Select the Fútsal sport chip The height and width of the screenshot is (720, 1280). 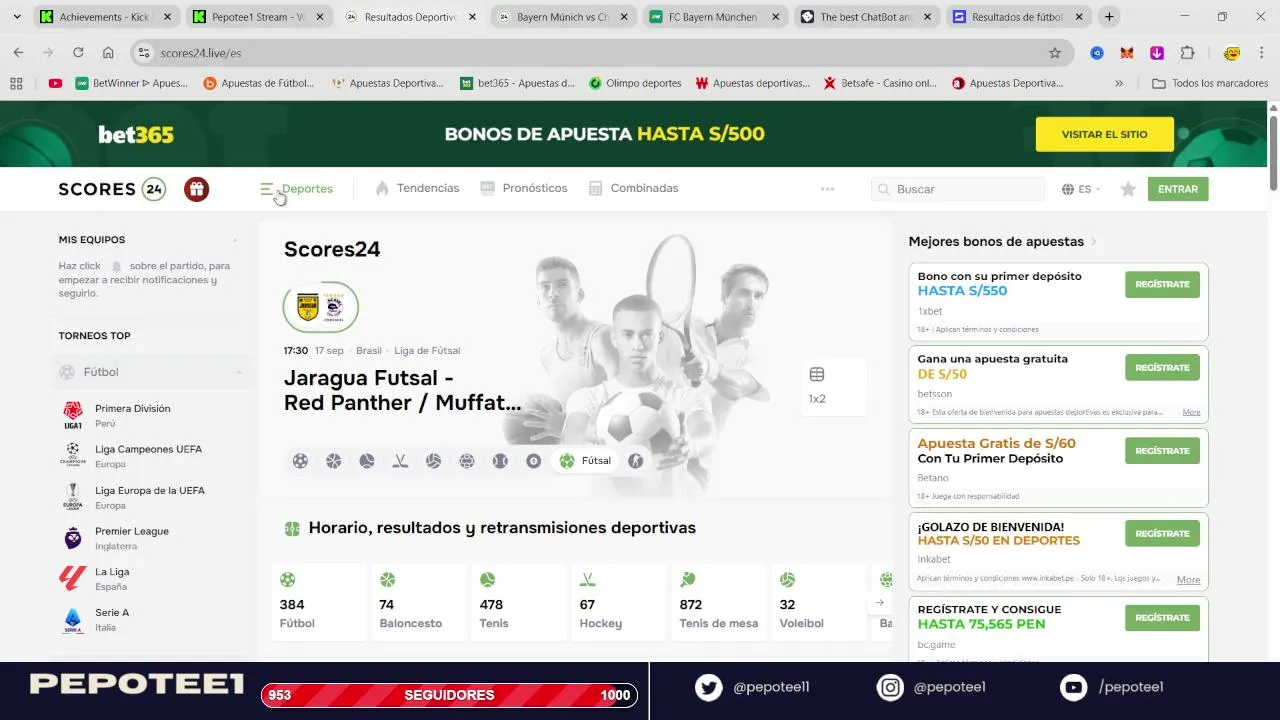click(586, 461)
